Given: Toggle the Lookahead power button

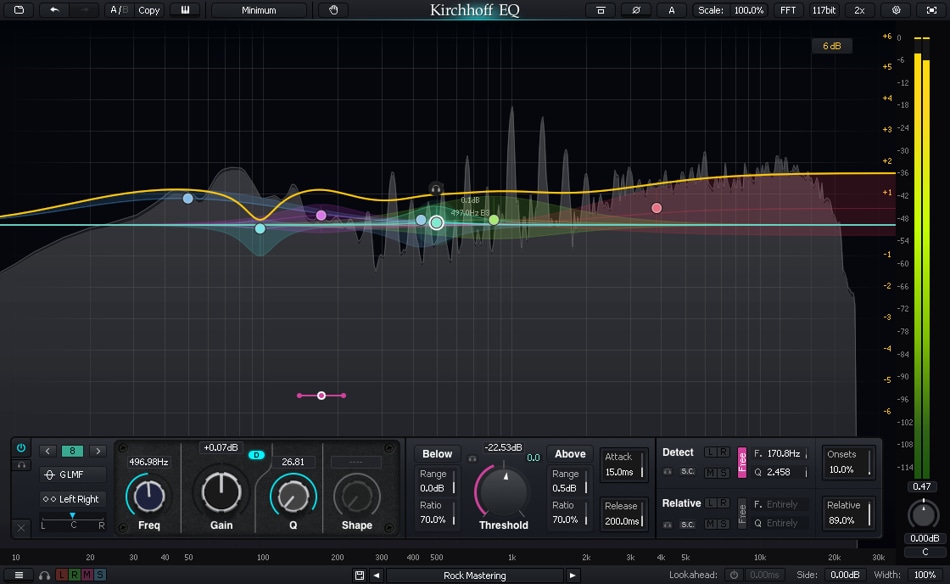Looking at the screenshot, I should click(x=734, y=575).
